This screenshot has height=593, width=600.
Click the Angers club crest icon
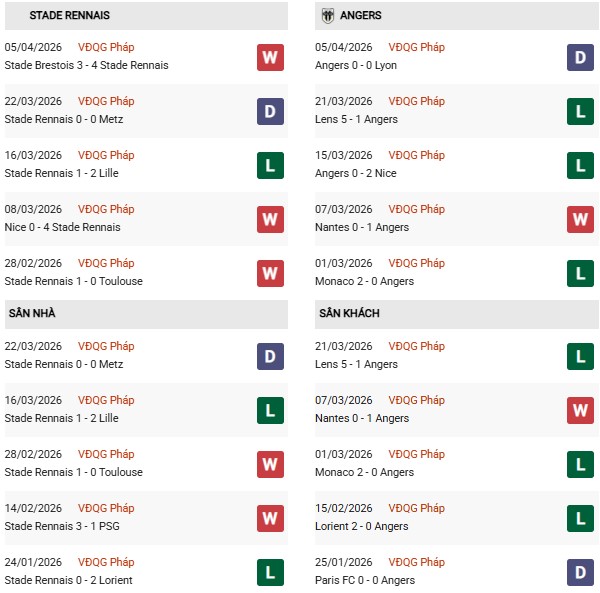[327, 16]
